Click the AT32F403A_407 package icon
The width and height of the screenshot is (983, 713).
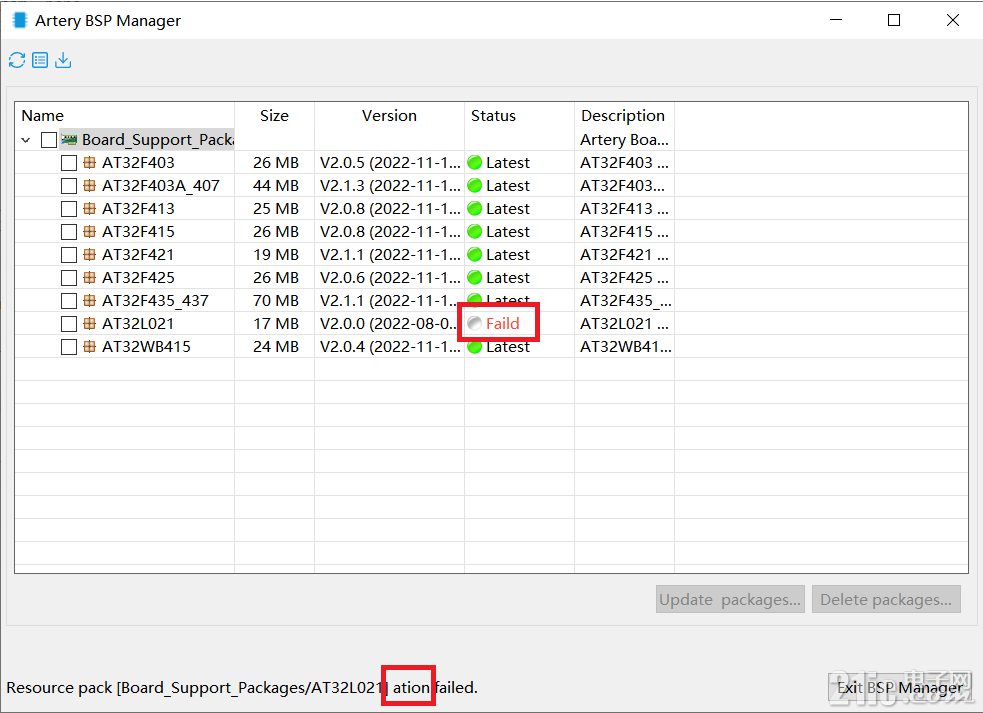coord(90,186)
